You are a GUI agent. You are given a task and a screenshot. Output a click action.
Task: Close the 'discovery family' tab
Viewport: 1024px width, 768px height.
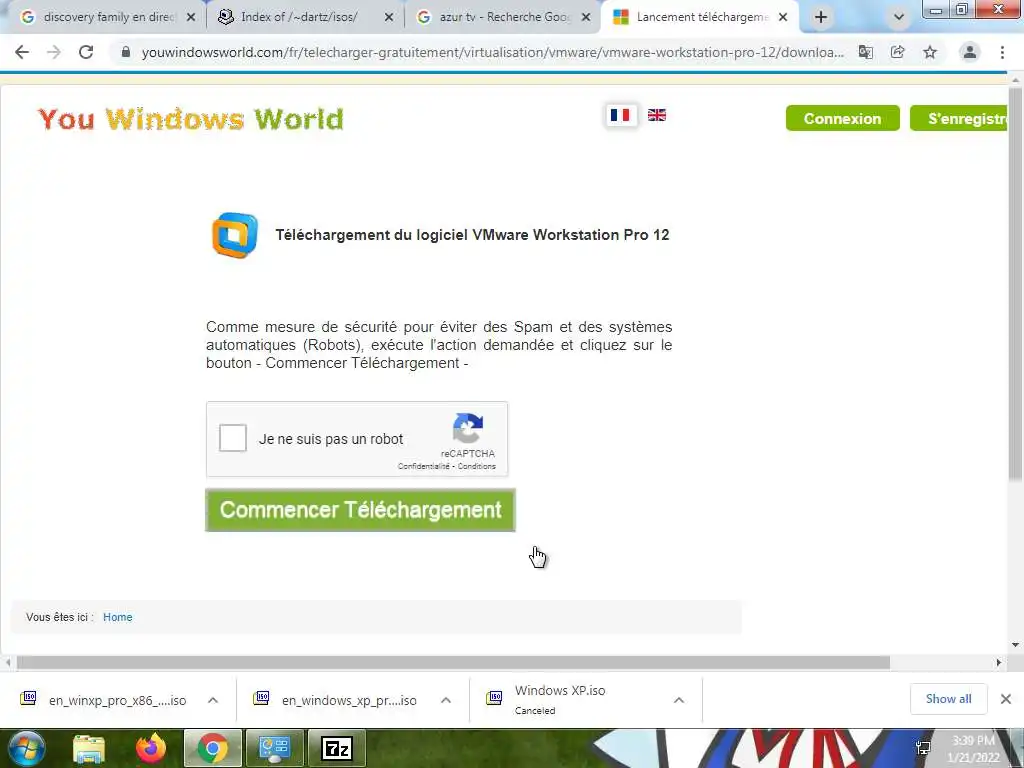point(191,18)
